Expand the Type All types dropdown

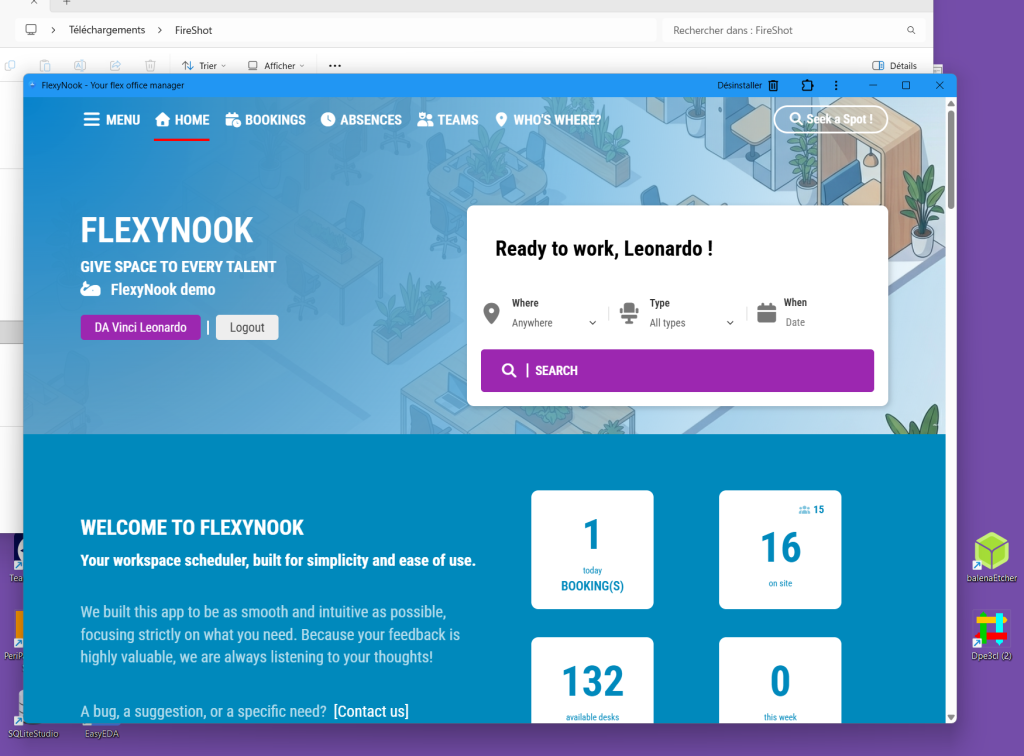pos(692,323)
